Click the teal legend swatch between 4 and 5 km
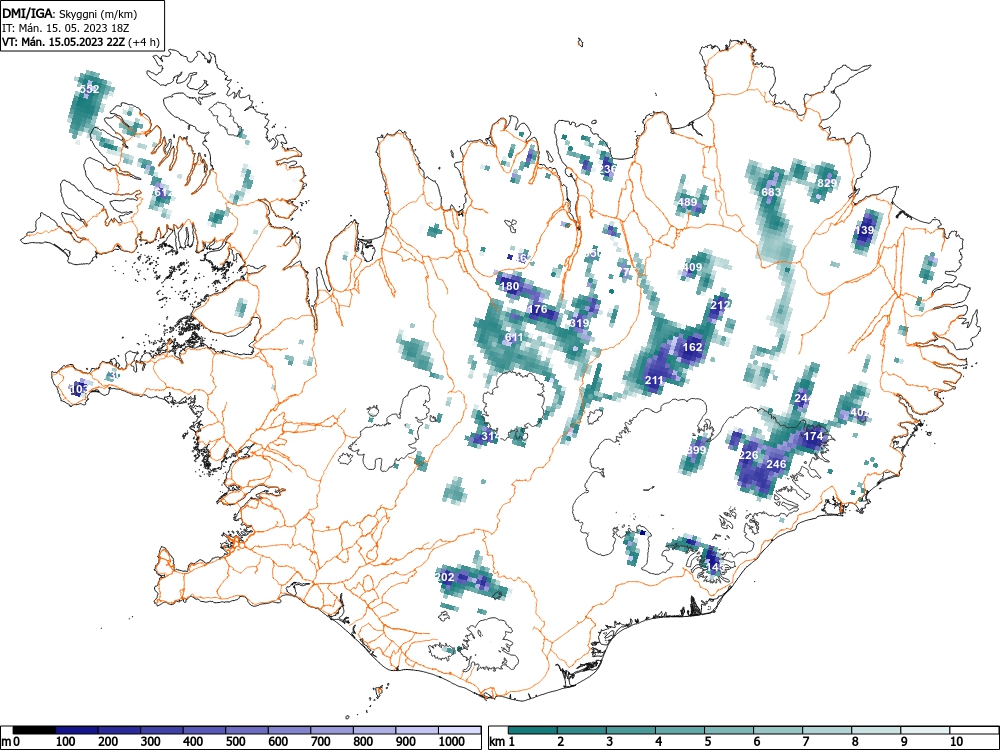The image size is (1000, 750). click(680, 730)
